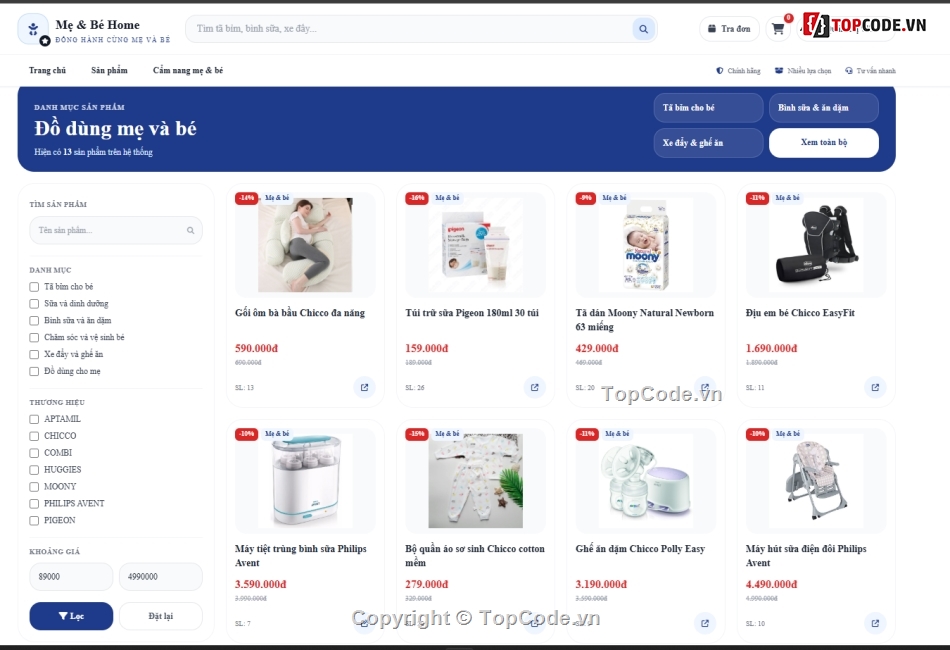Click the Mẹ & Bé Home logo icon
Image resolution: width=950 pixels, height=650 pixels.
[x=33, y=28]
